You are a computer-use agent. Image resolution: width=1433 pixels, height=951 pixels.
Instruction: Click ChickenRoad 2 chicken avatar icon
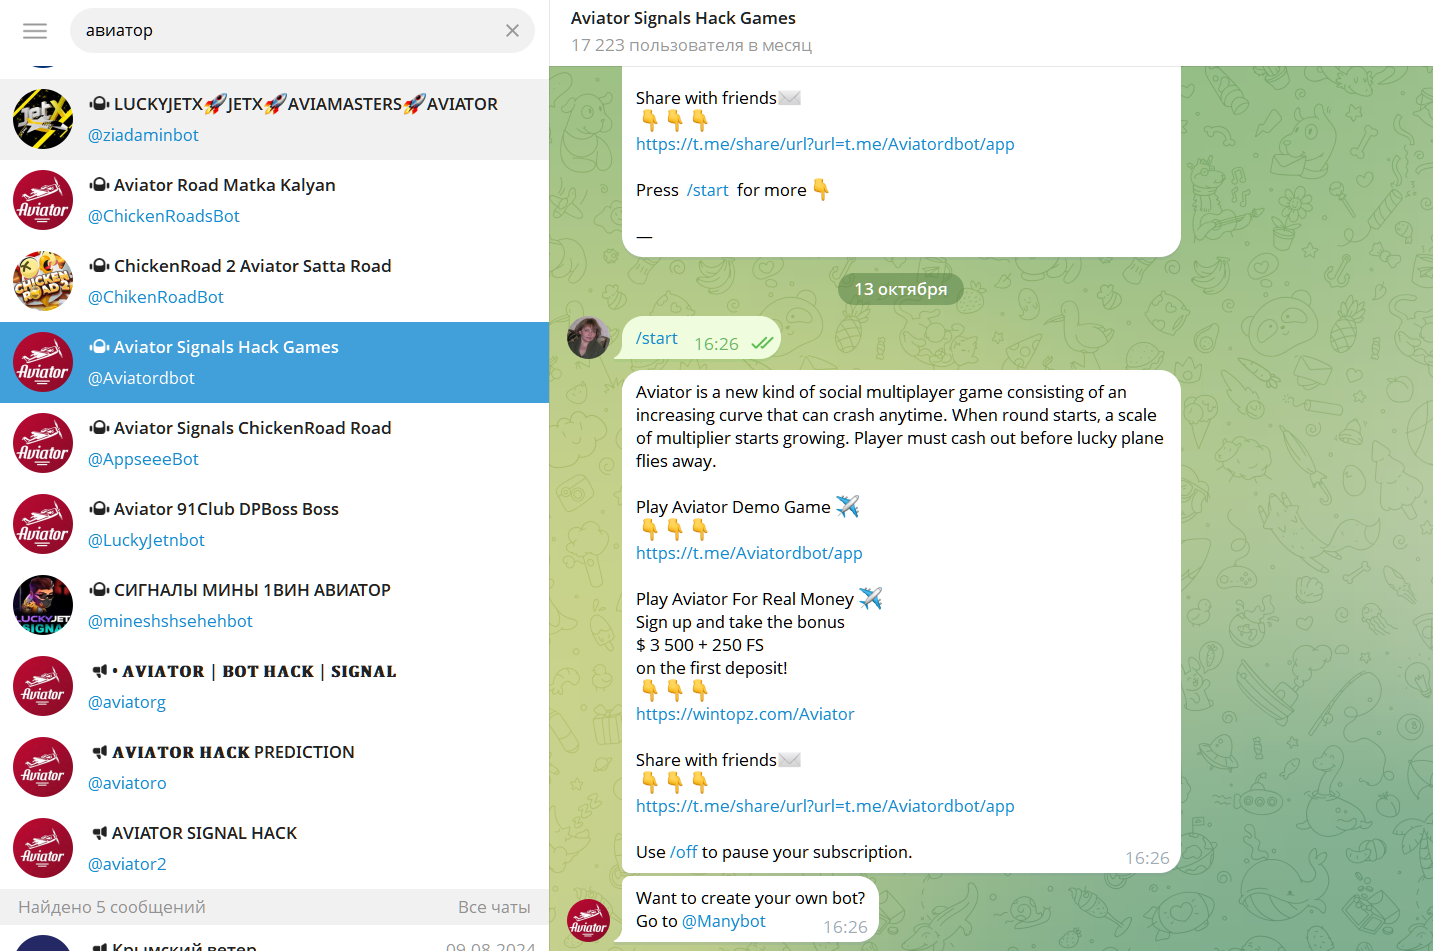pos(43,281)
